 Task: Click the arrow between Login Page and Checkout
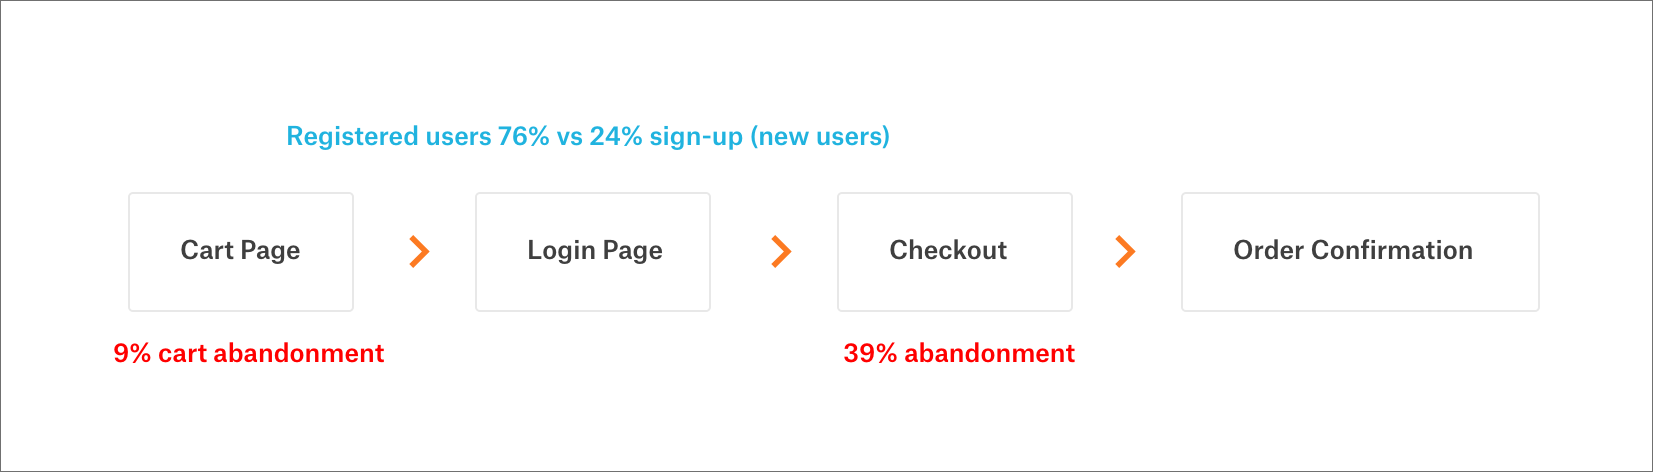pos(781,251)
